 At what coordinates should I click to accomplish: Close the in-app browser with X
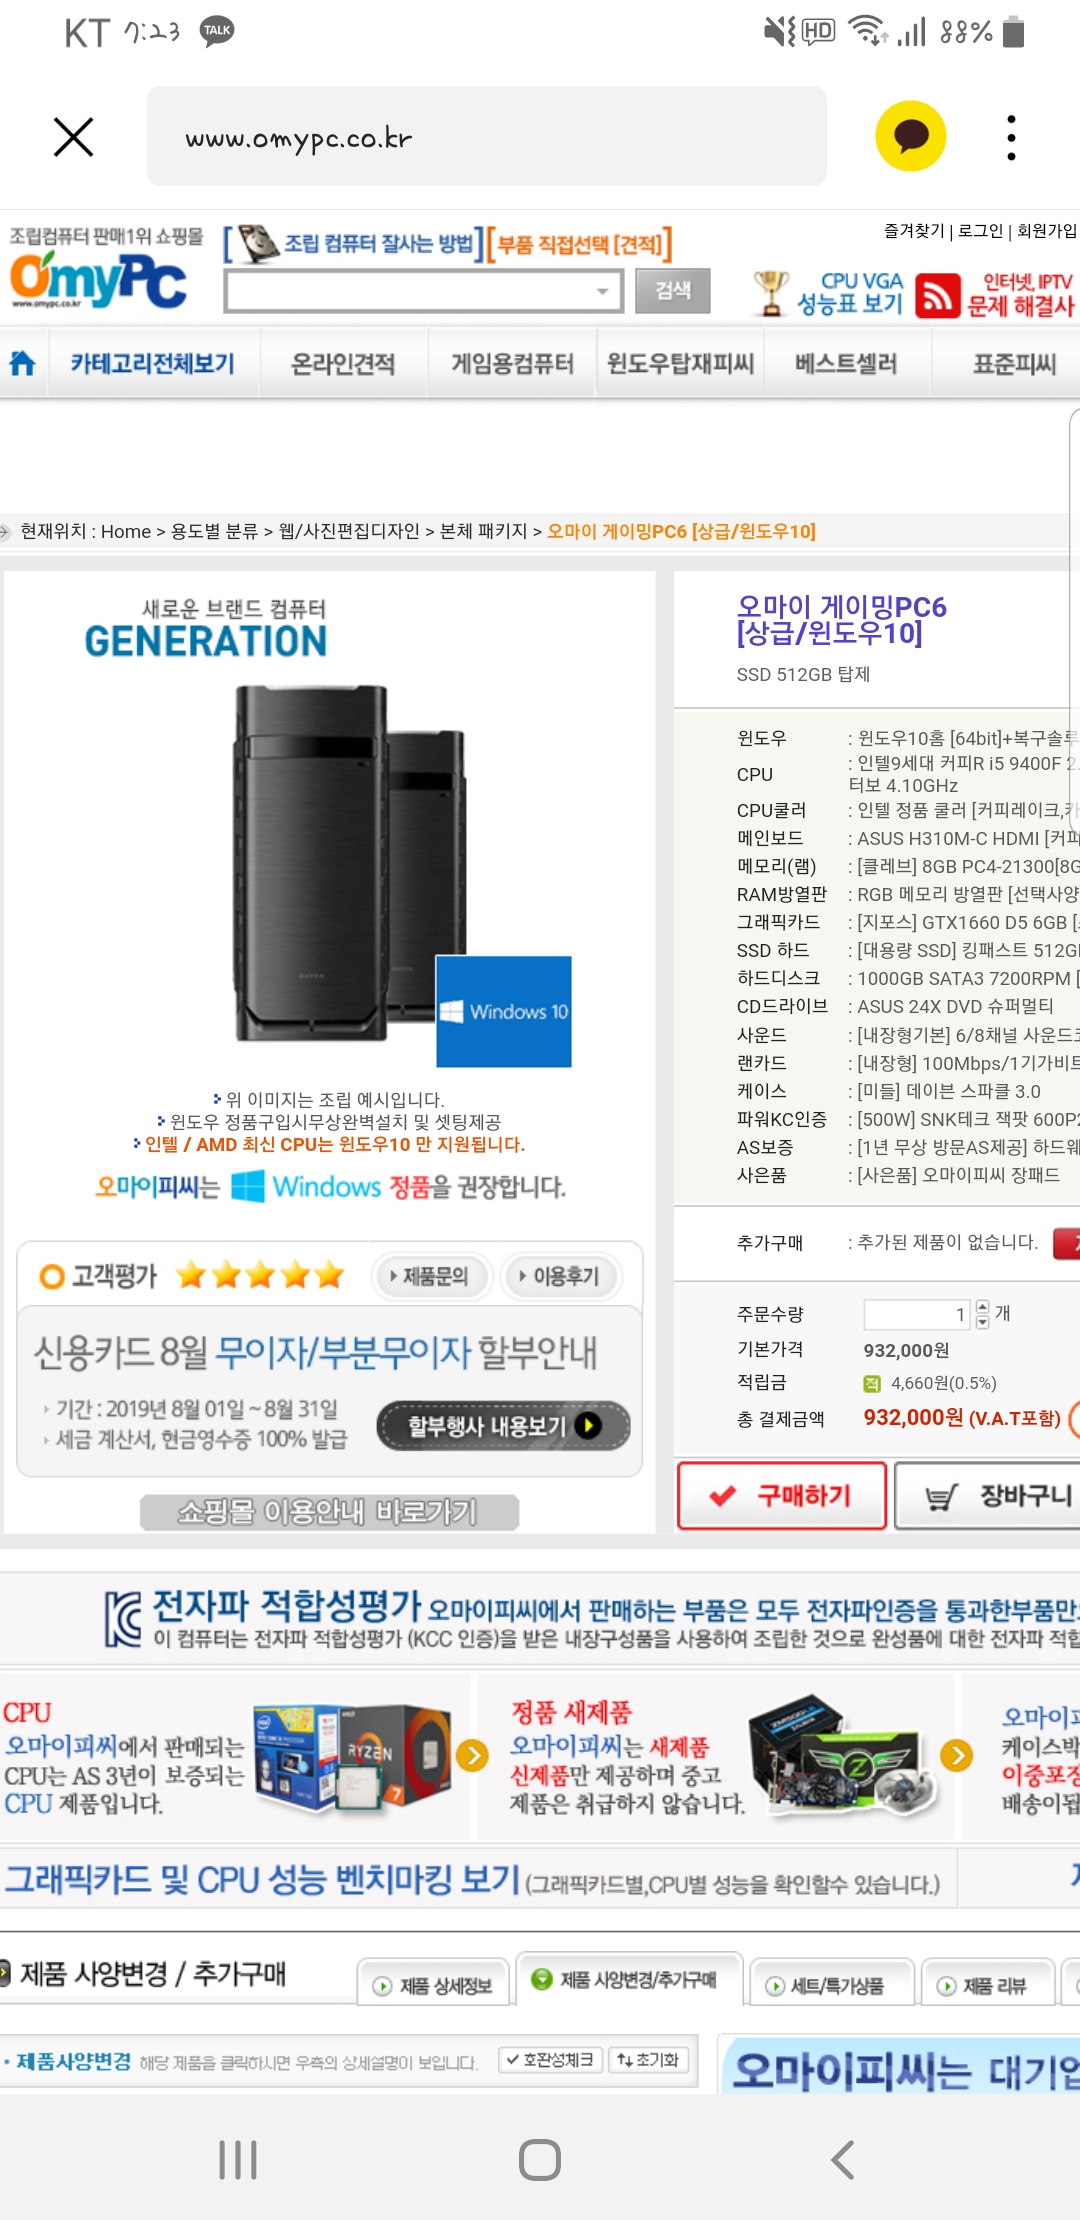73,137
